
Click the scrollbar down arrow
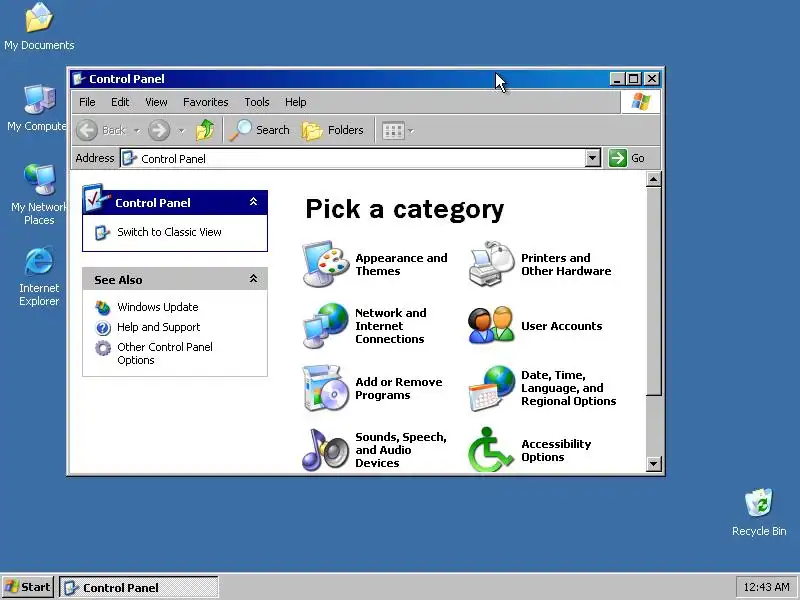tap(654, 463)
